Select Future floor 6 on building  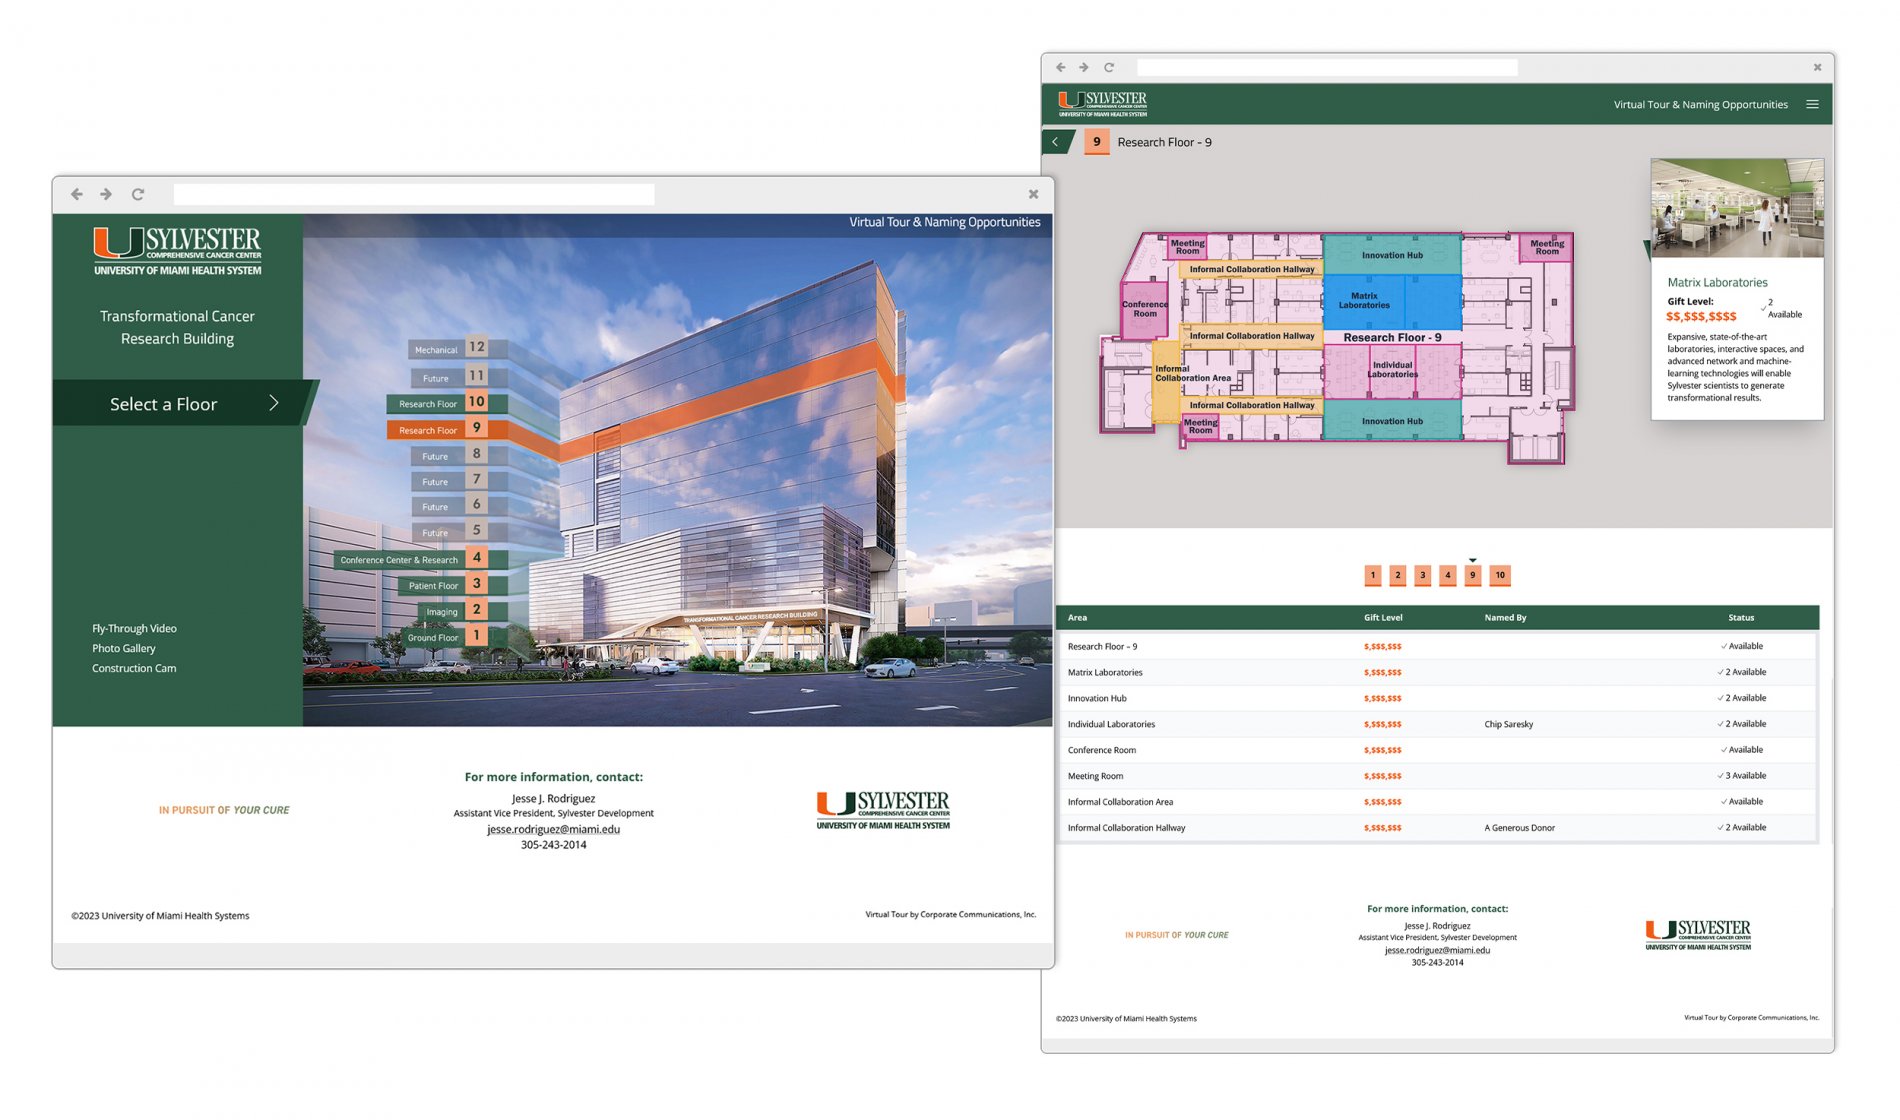pyautogui.click(x=449, y=506)
